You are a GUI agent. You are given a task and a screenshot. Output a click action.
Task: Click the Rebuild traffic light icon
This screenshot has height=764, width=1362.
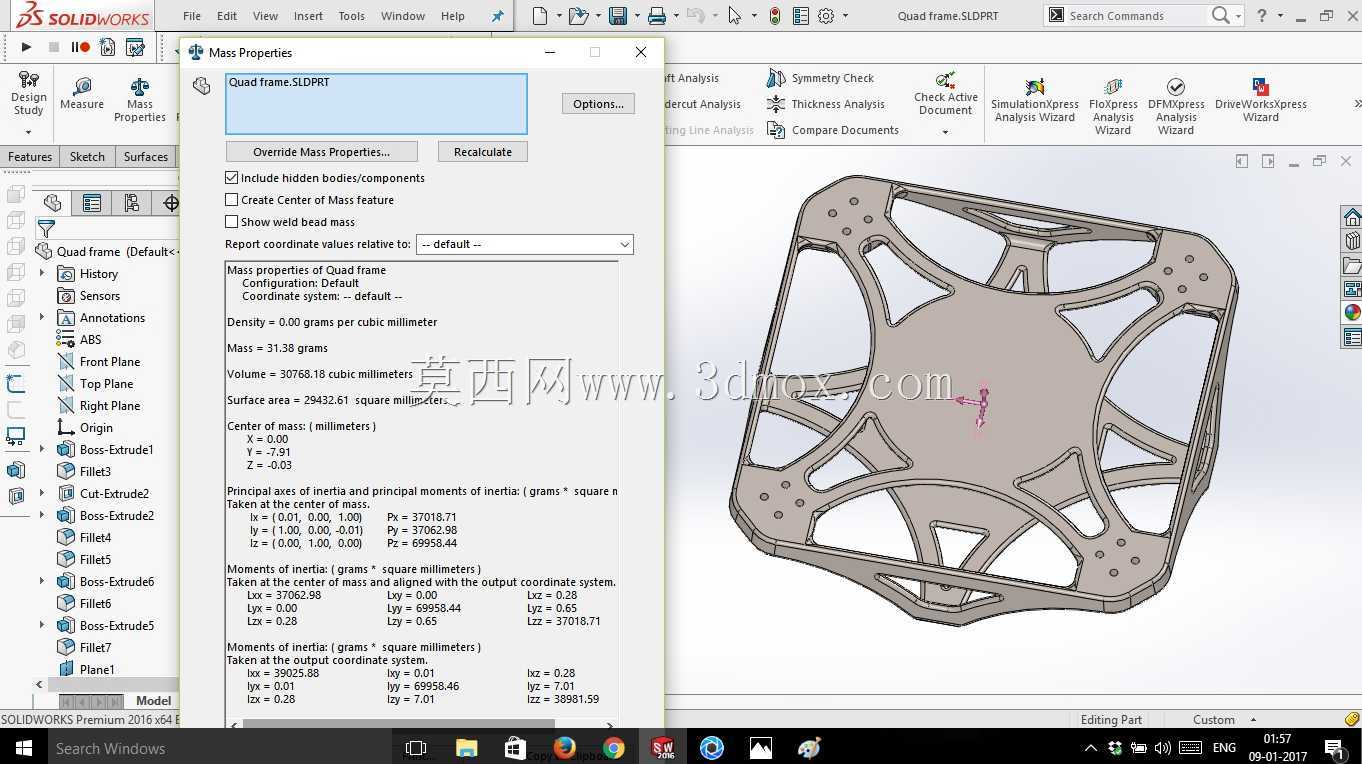775,16
